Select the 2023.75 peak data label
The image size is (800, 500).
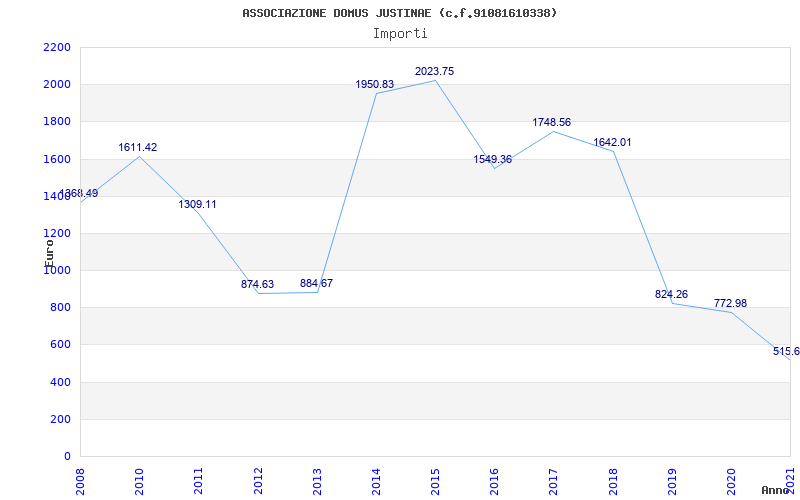(x=434, y=71)
